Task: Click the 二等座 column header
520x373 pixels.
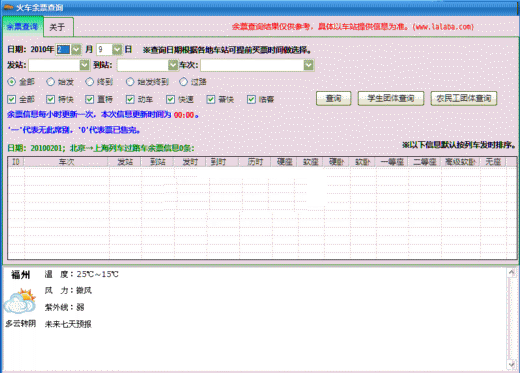Action: coord(425,162)
